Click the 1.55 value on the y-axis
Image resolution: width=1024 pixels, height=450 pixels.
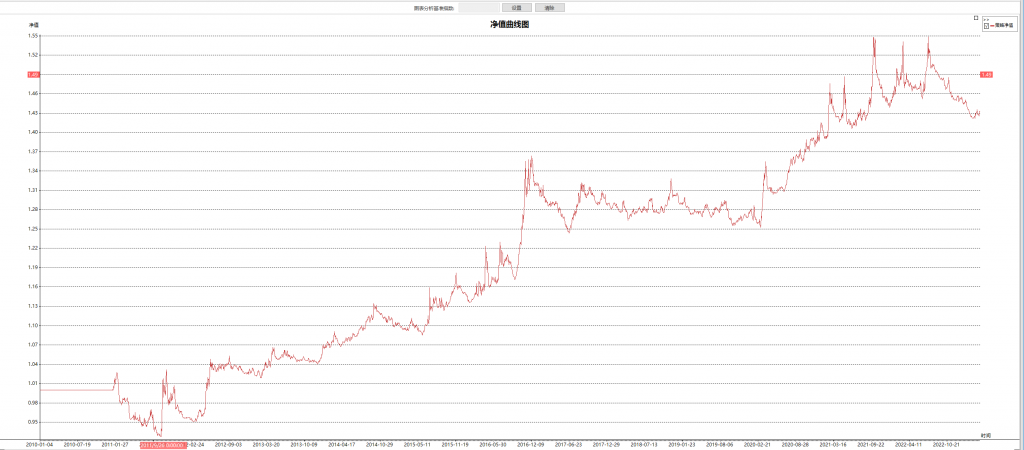[x=33, y=35]
